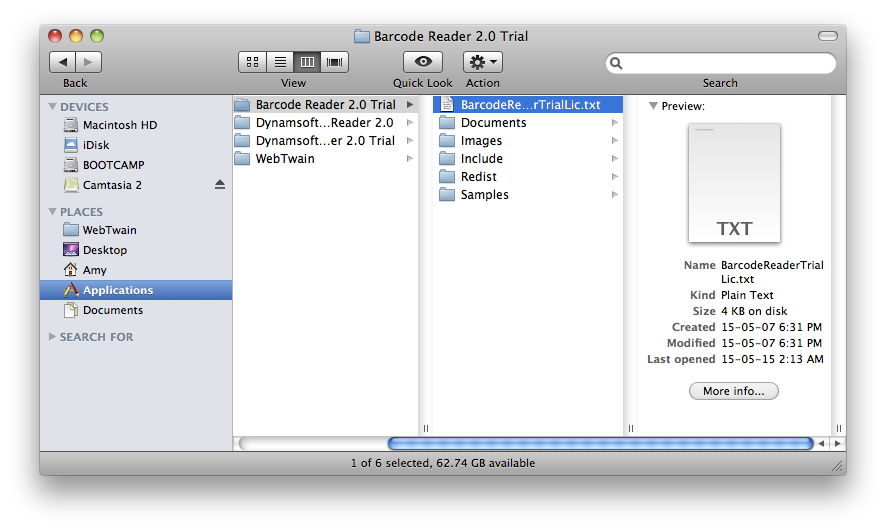
Task: Switch to list view
Action: pos(280,62)
